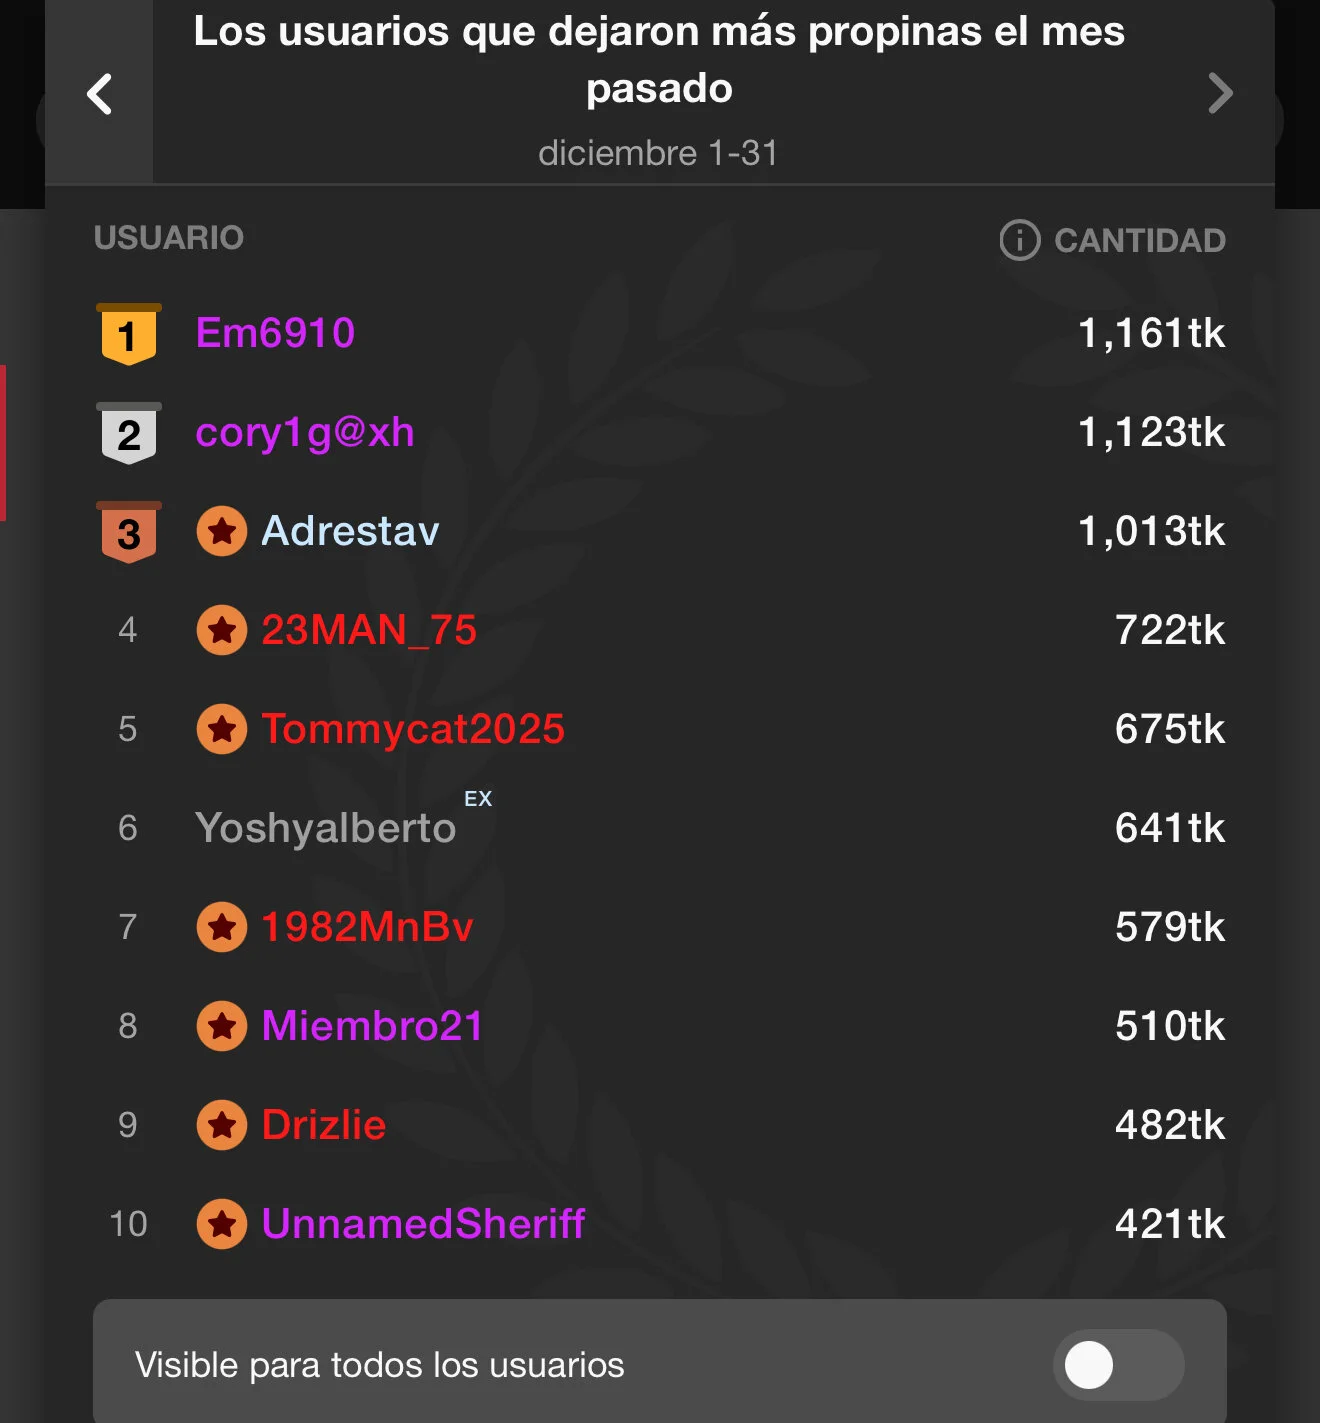Open 1982MnBv user profile
The height and width of the screenshot is (1423, 1320).
coord(367,927)
